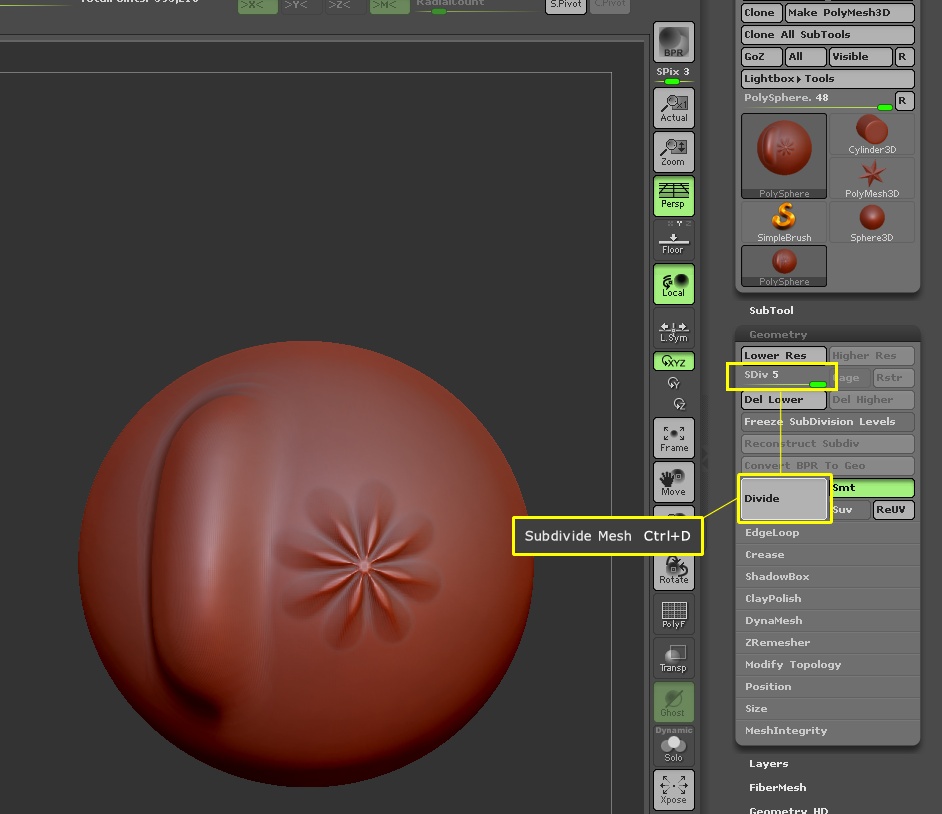Viewport: 942px width, 814px height.
Task: Click the R button beside PolySphere slider
Action: [x=904, y=101]
